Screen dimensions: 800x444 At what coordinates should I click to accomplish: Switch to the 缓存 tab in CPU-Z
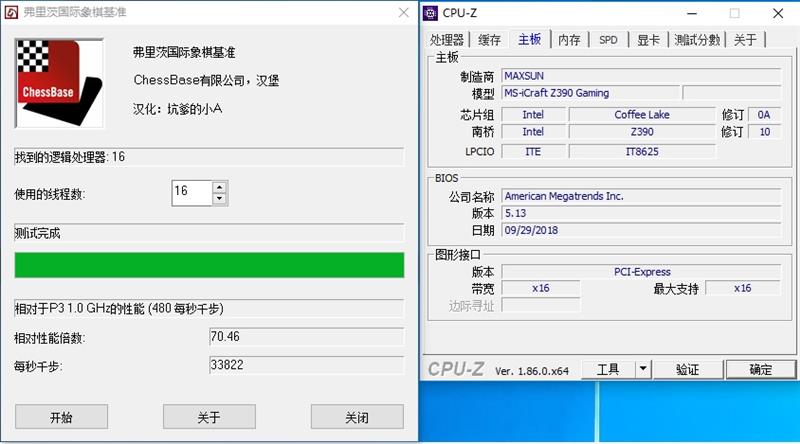(489, 40)
